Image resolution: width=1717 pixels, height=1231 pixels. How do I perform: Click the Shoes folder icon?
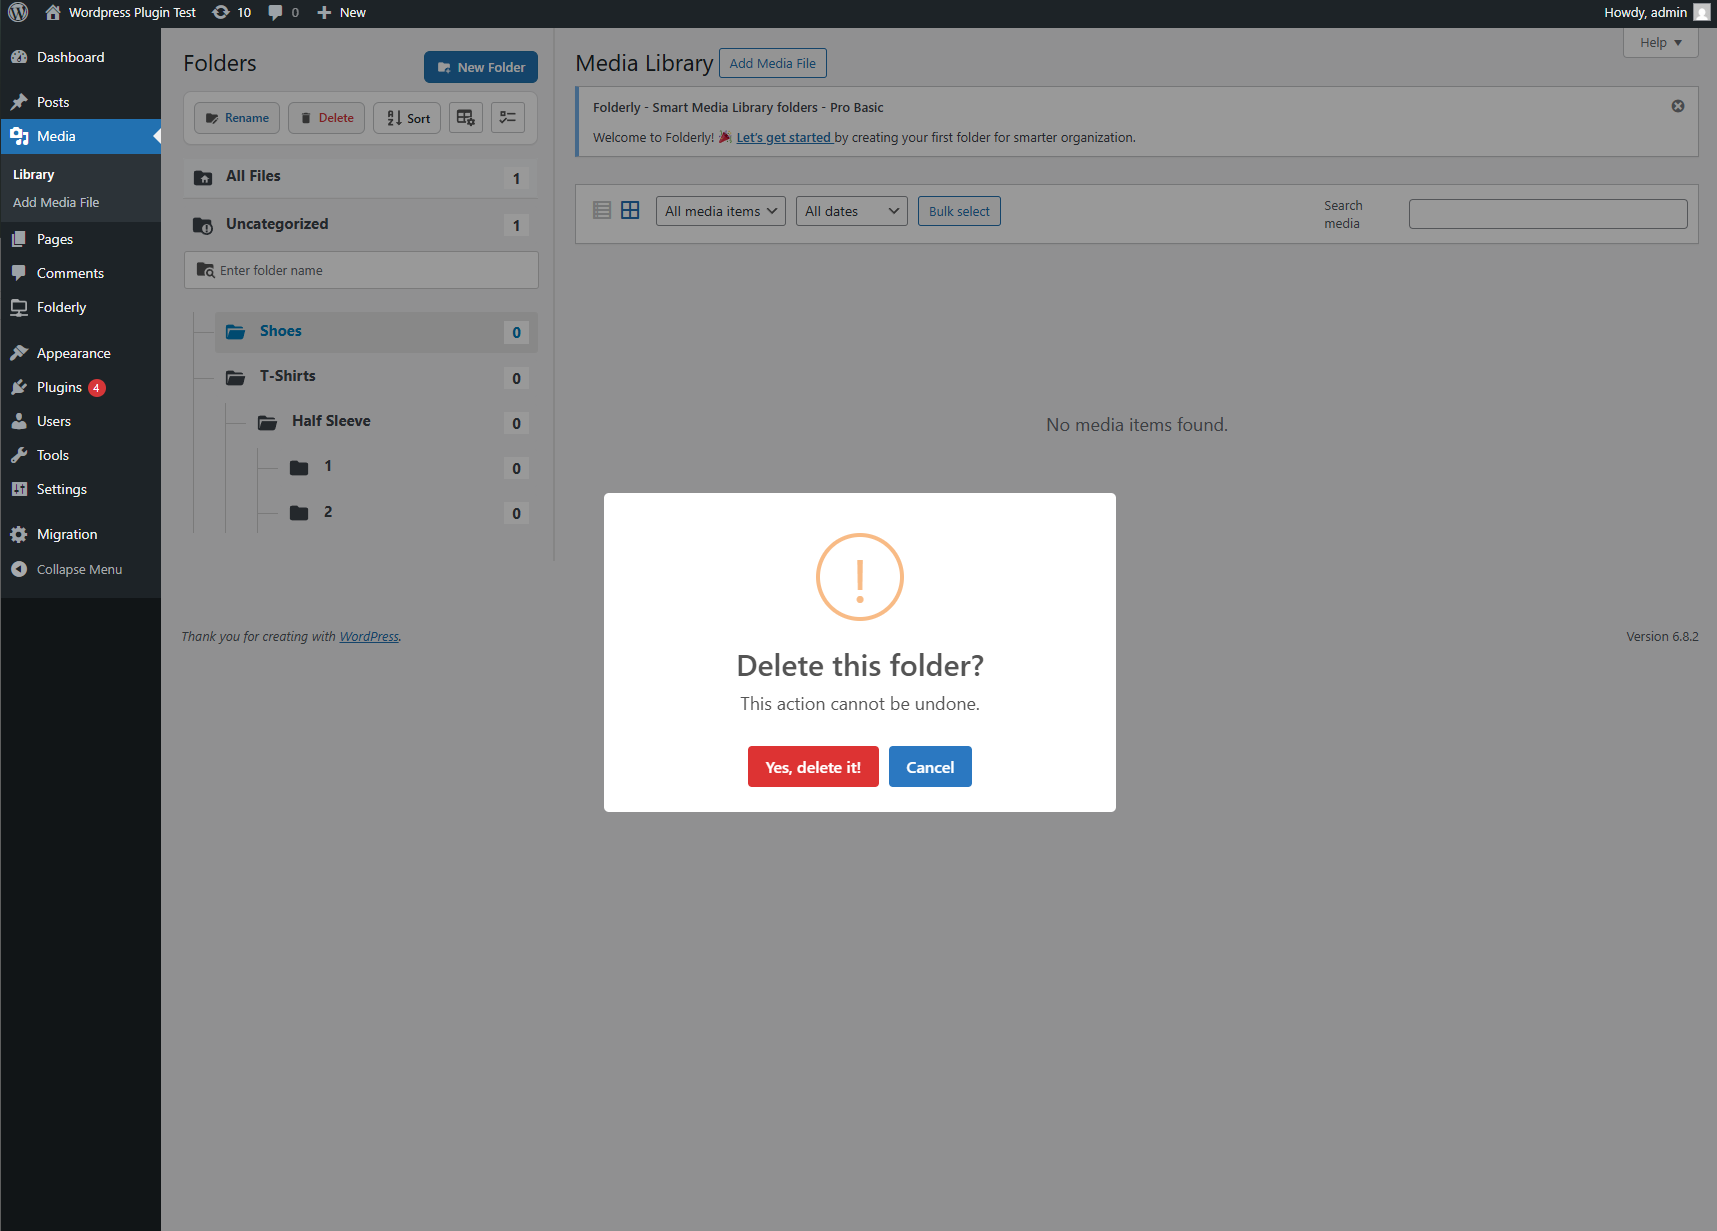click(235, 332)
